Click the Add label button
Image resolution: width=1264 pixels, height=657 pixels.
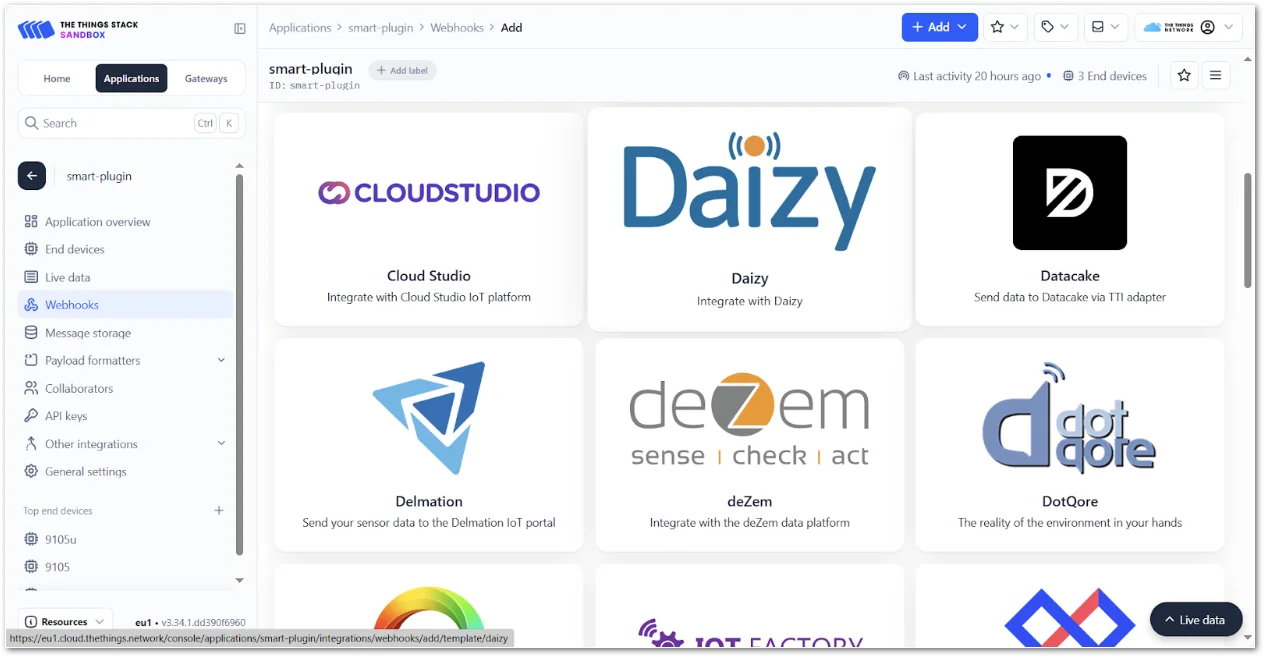click(403, 70)
